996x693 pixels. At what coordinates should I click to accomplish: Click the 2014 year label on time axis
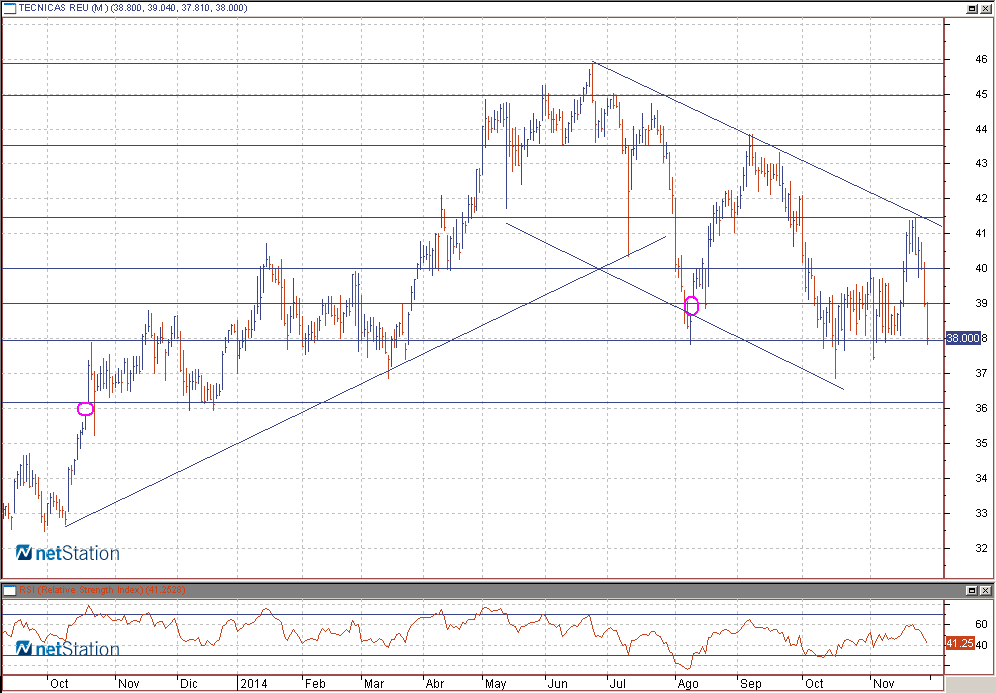(254, 684)
